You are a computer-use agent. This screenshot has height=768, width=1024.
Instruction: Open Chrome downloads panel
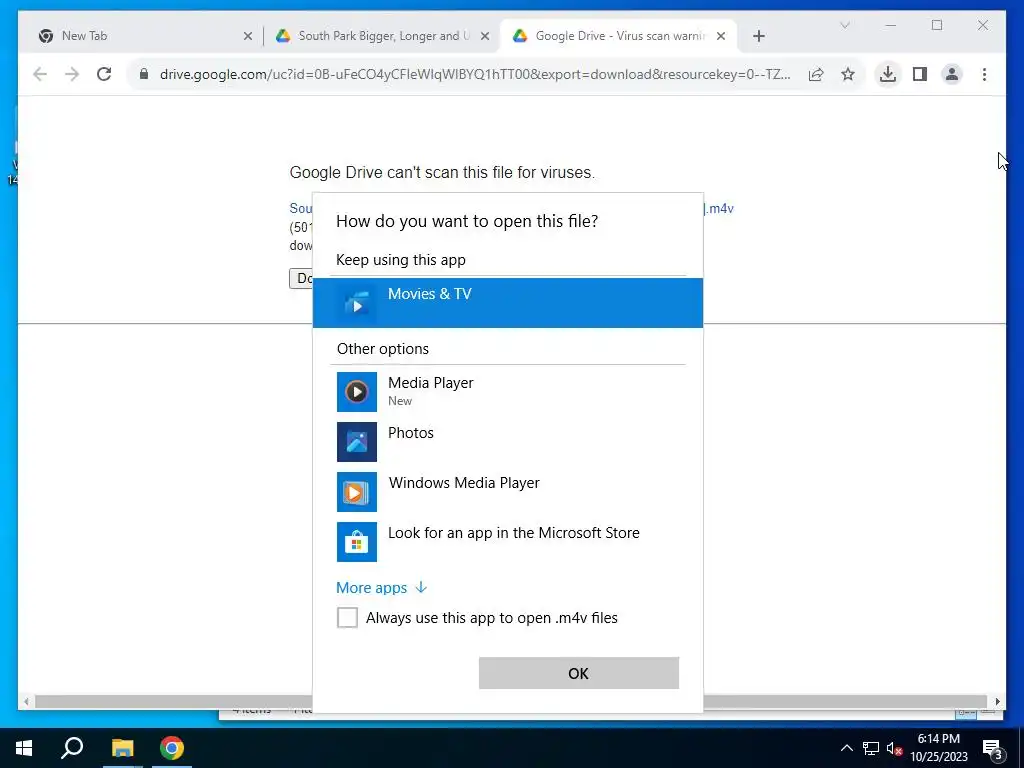888,74
